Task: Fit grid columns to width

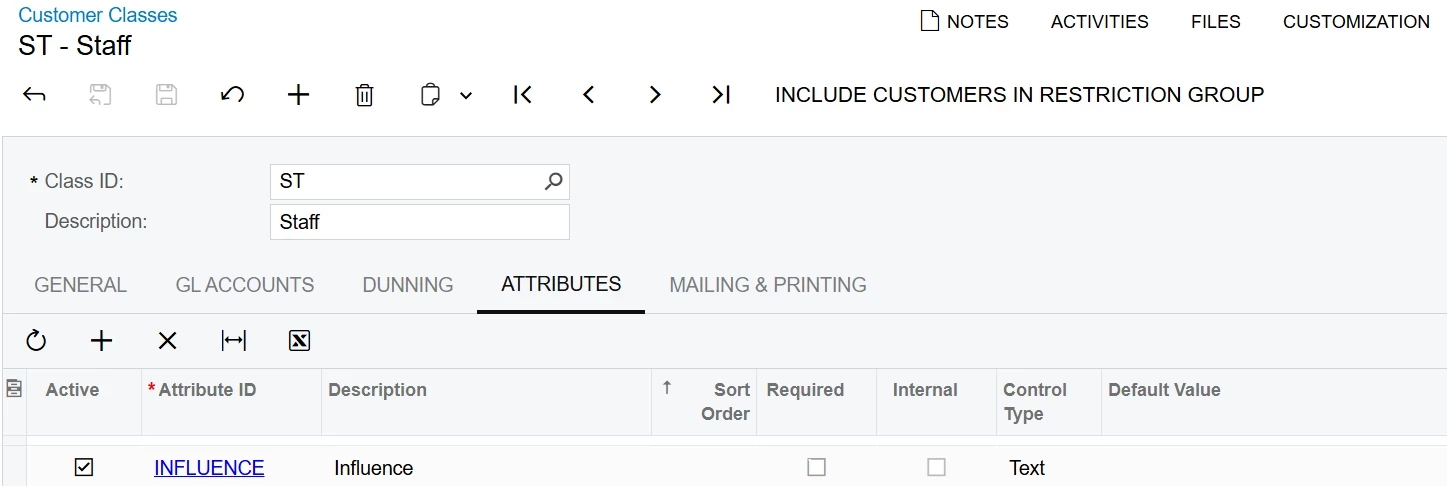Action: pyautogui.click(x=233, y=341)
